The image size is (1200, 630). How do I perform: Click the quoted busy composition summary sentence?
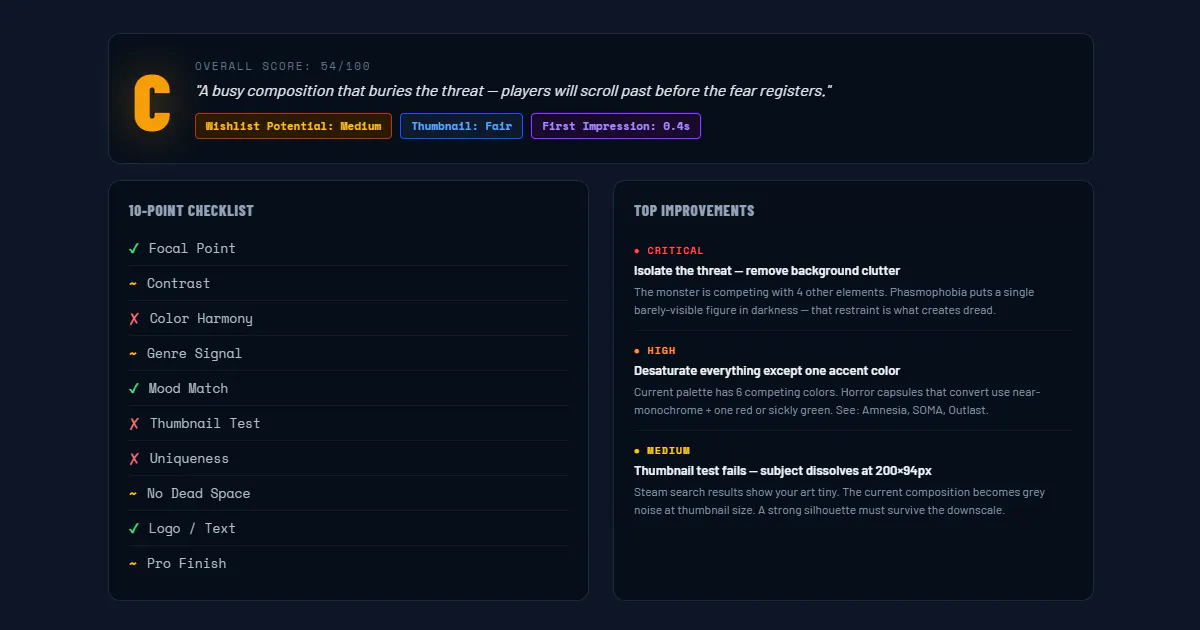click(x=513, y=91)
